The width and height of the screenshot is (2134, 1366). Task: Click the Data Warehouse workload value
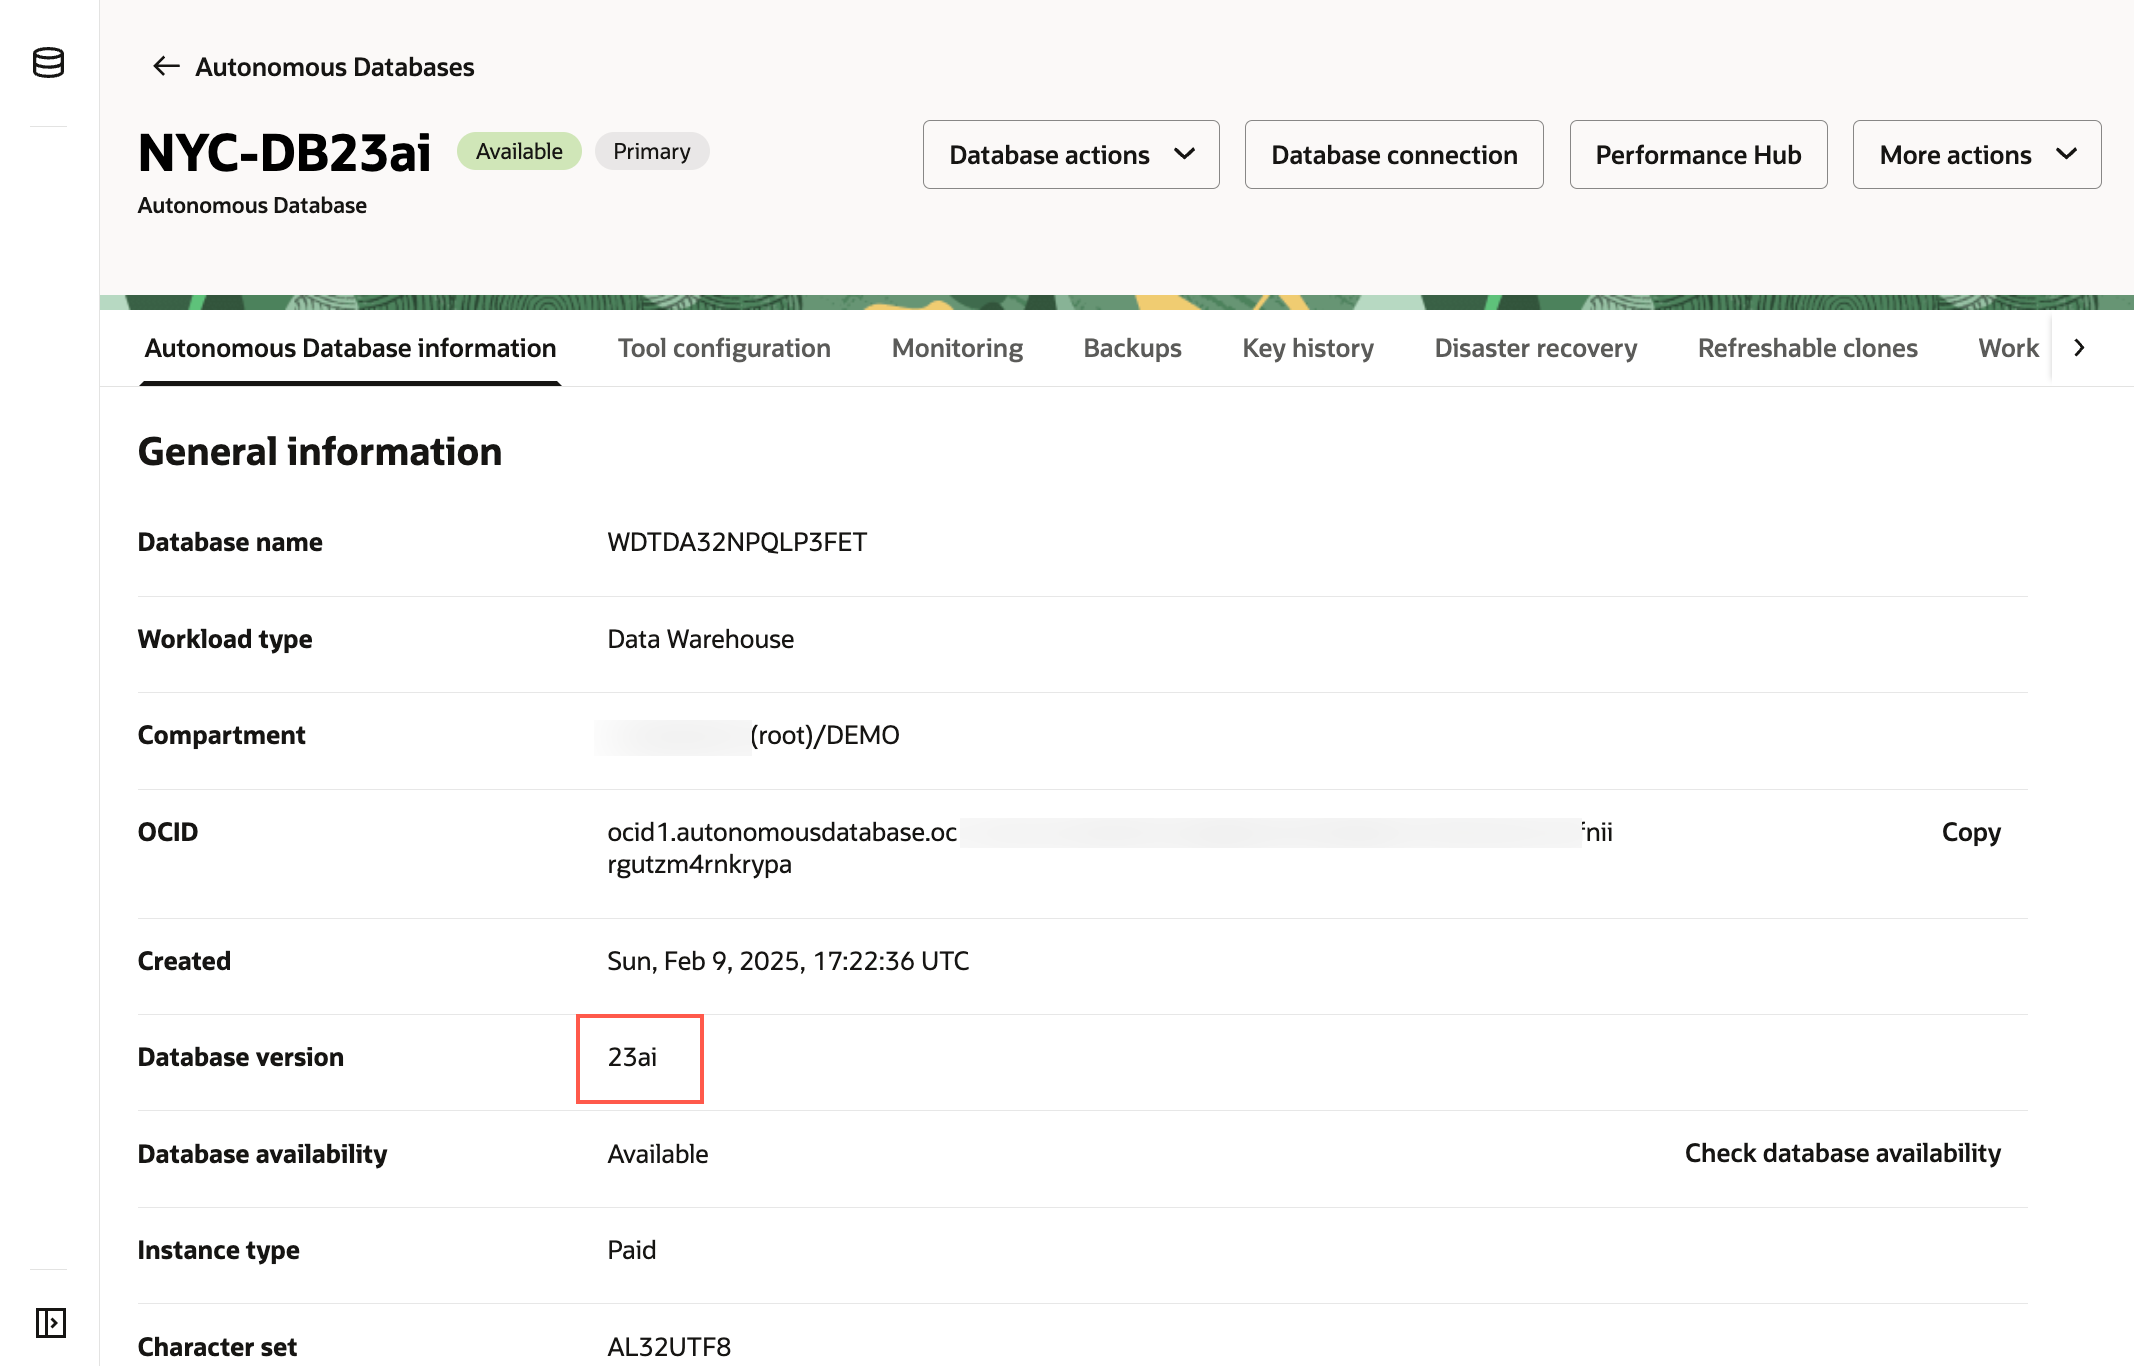pos(700,639)
